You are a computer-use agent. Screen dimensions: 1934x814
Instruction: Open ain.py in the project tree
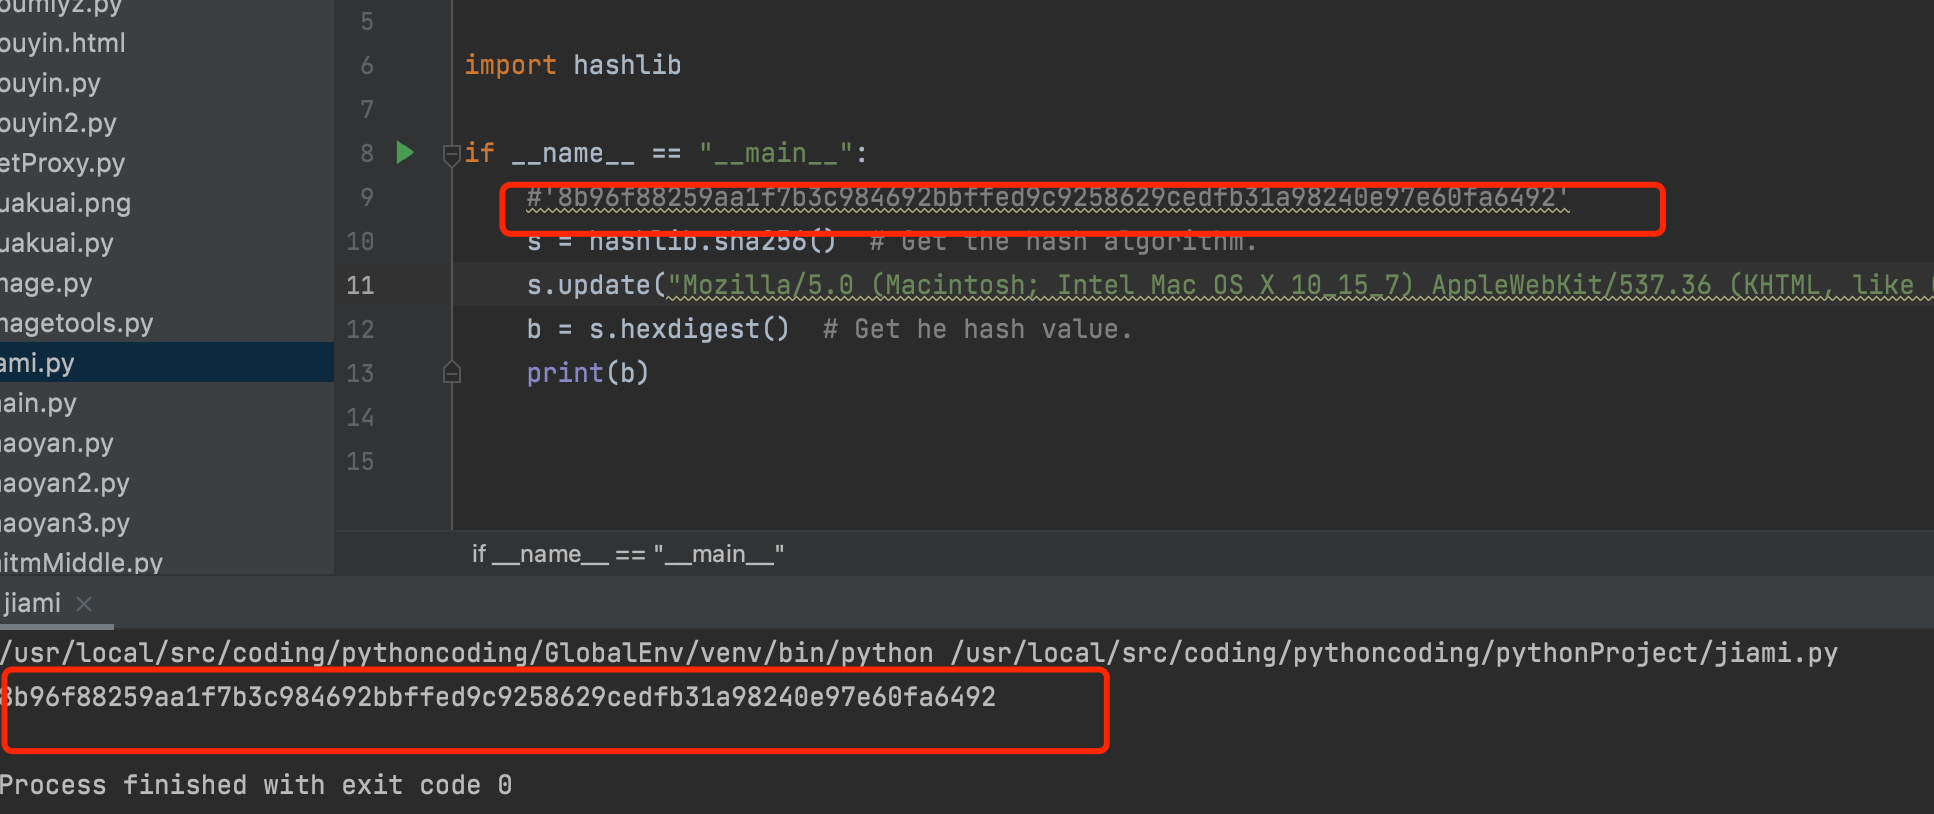tap(38, 403)
